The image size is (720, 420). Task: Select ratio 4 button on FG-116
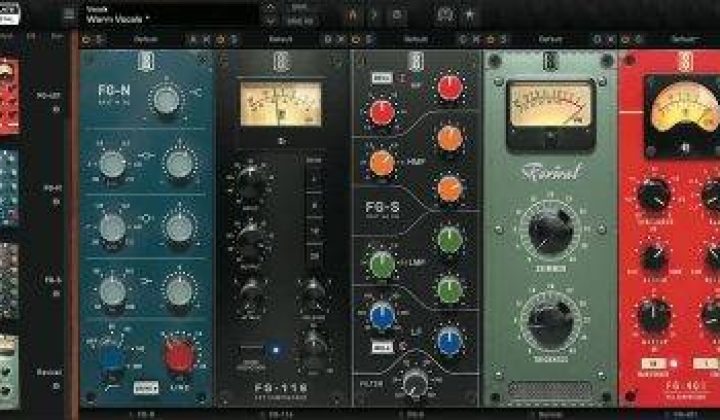tap(315, 179)
